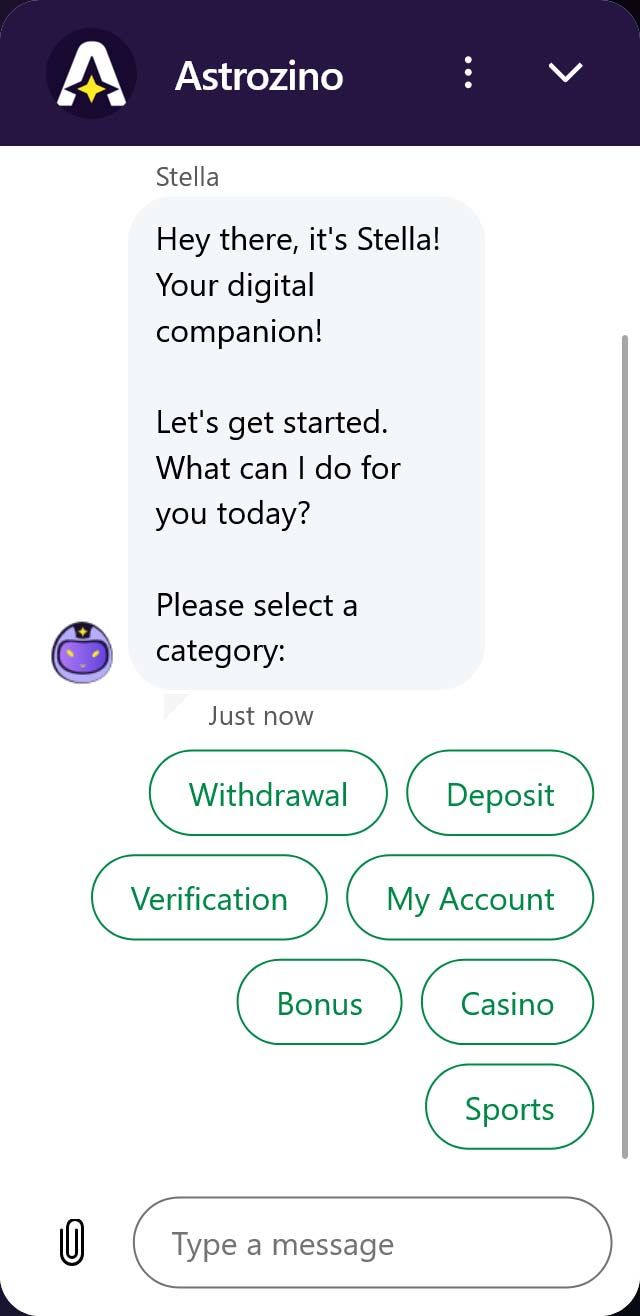Viewport: 640px width, 1316px height.
Task: Click the Stella sender name label
Action: pos(187,177)
